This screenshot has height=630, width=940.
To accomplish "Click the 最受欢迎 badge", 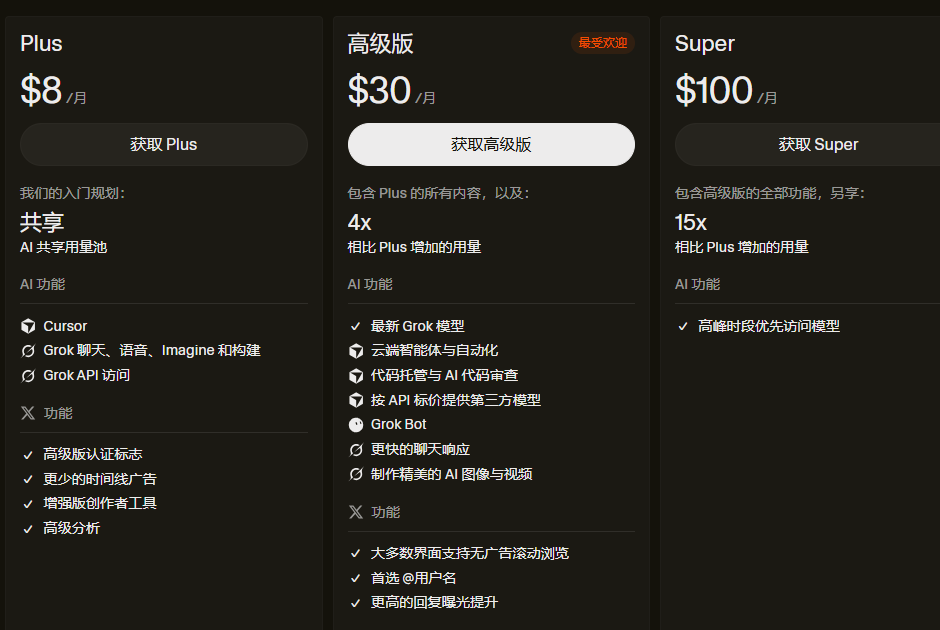I will 602,43.
